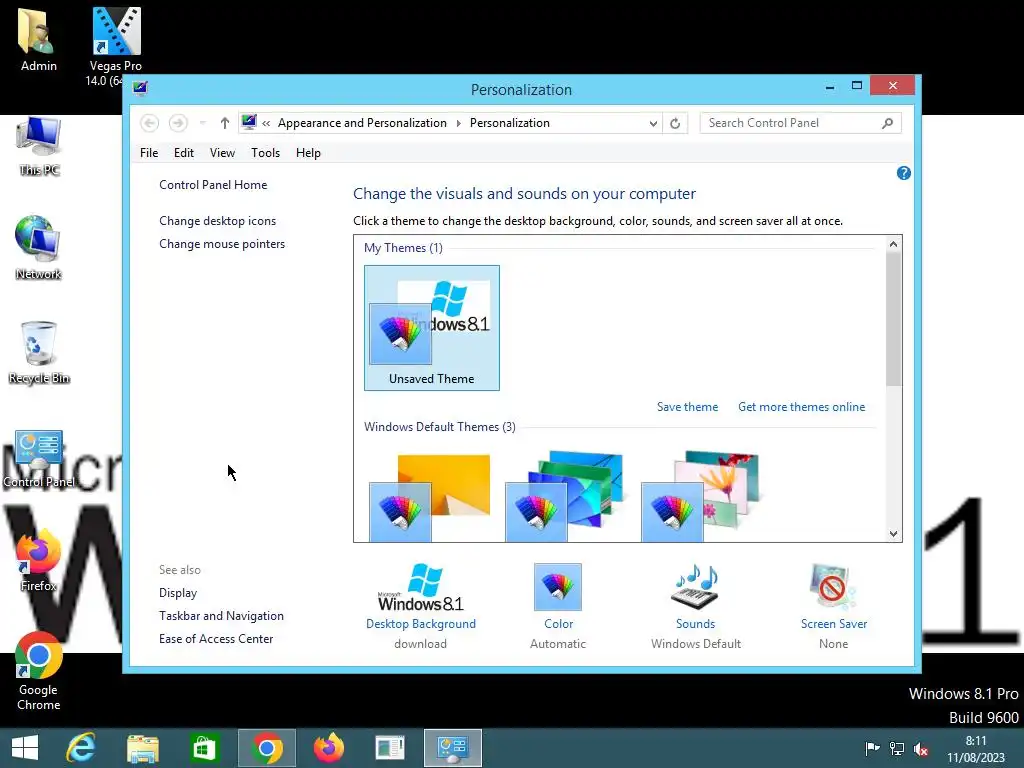This screenshot has height=768, width=1024.
Task: Open the Desktop Background settings icon
Action: coord(421,587)
